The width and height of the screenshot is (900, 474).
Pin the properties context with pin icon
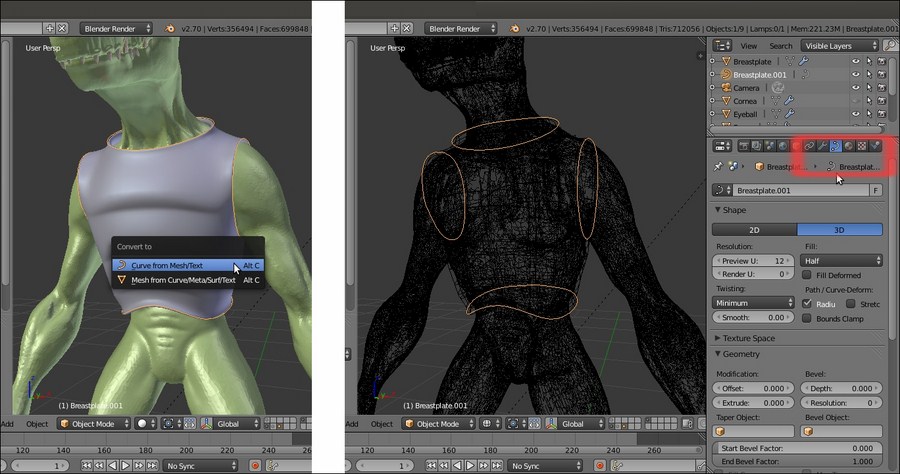click(x=719, y=166)
